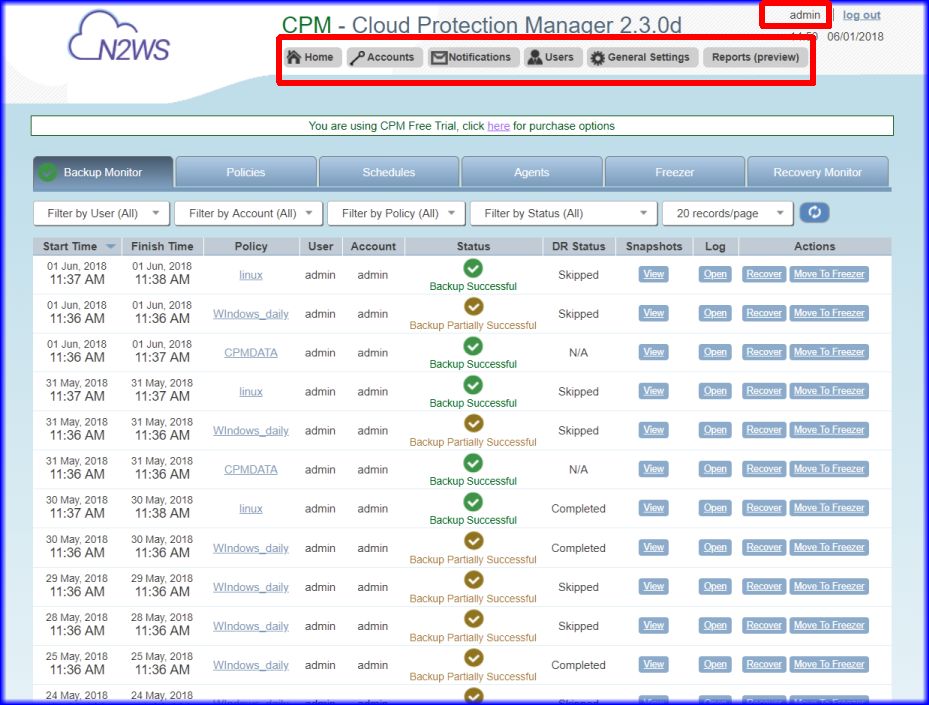Click 'here' link for purchase options
Screen dimensions: 929x705
498,126
